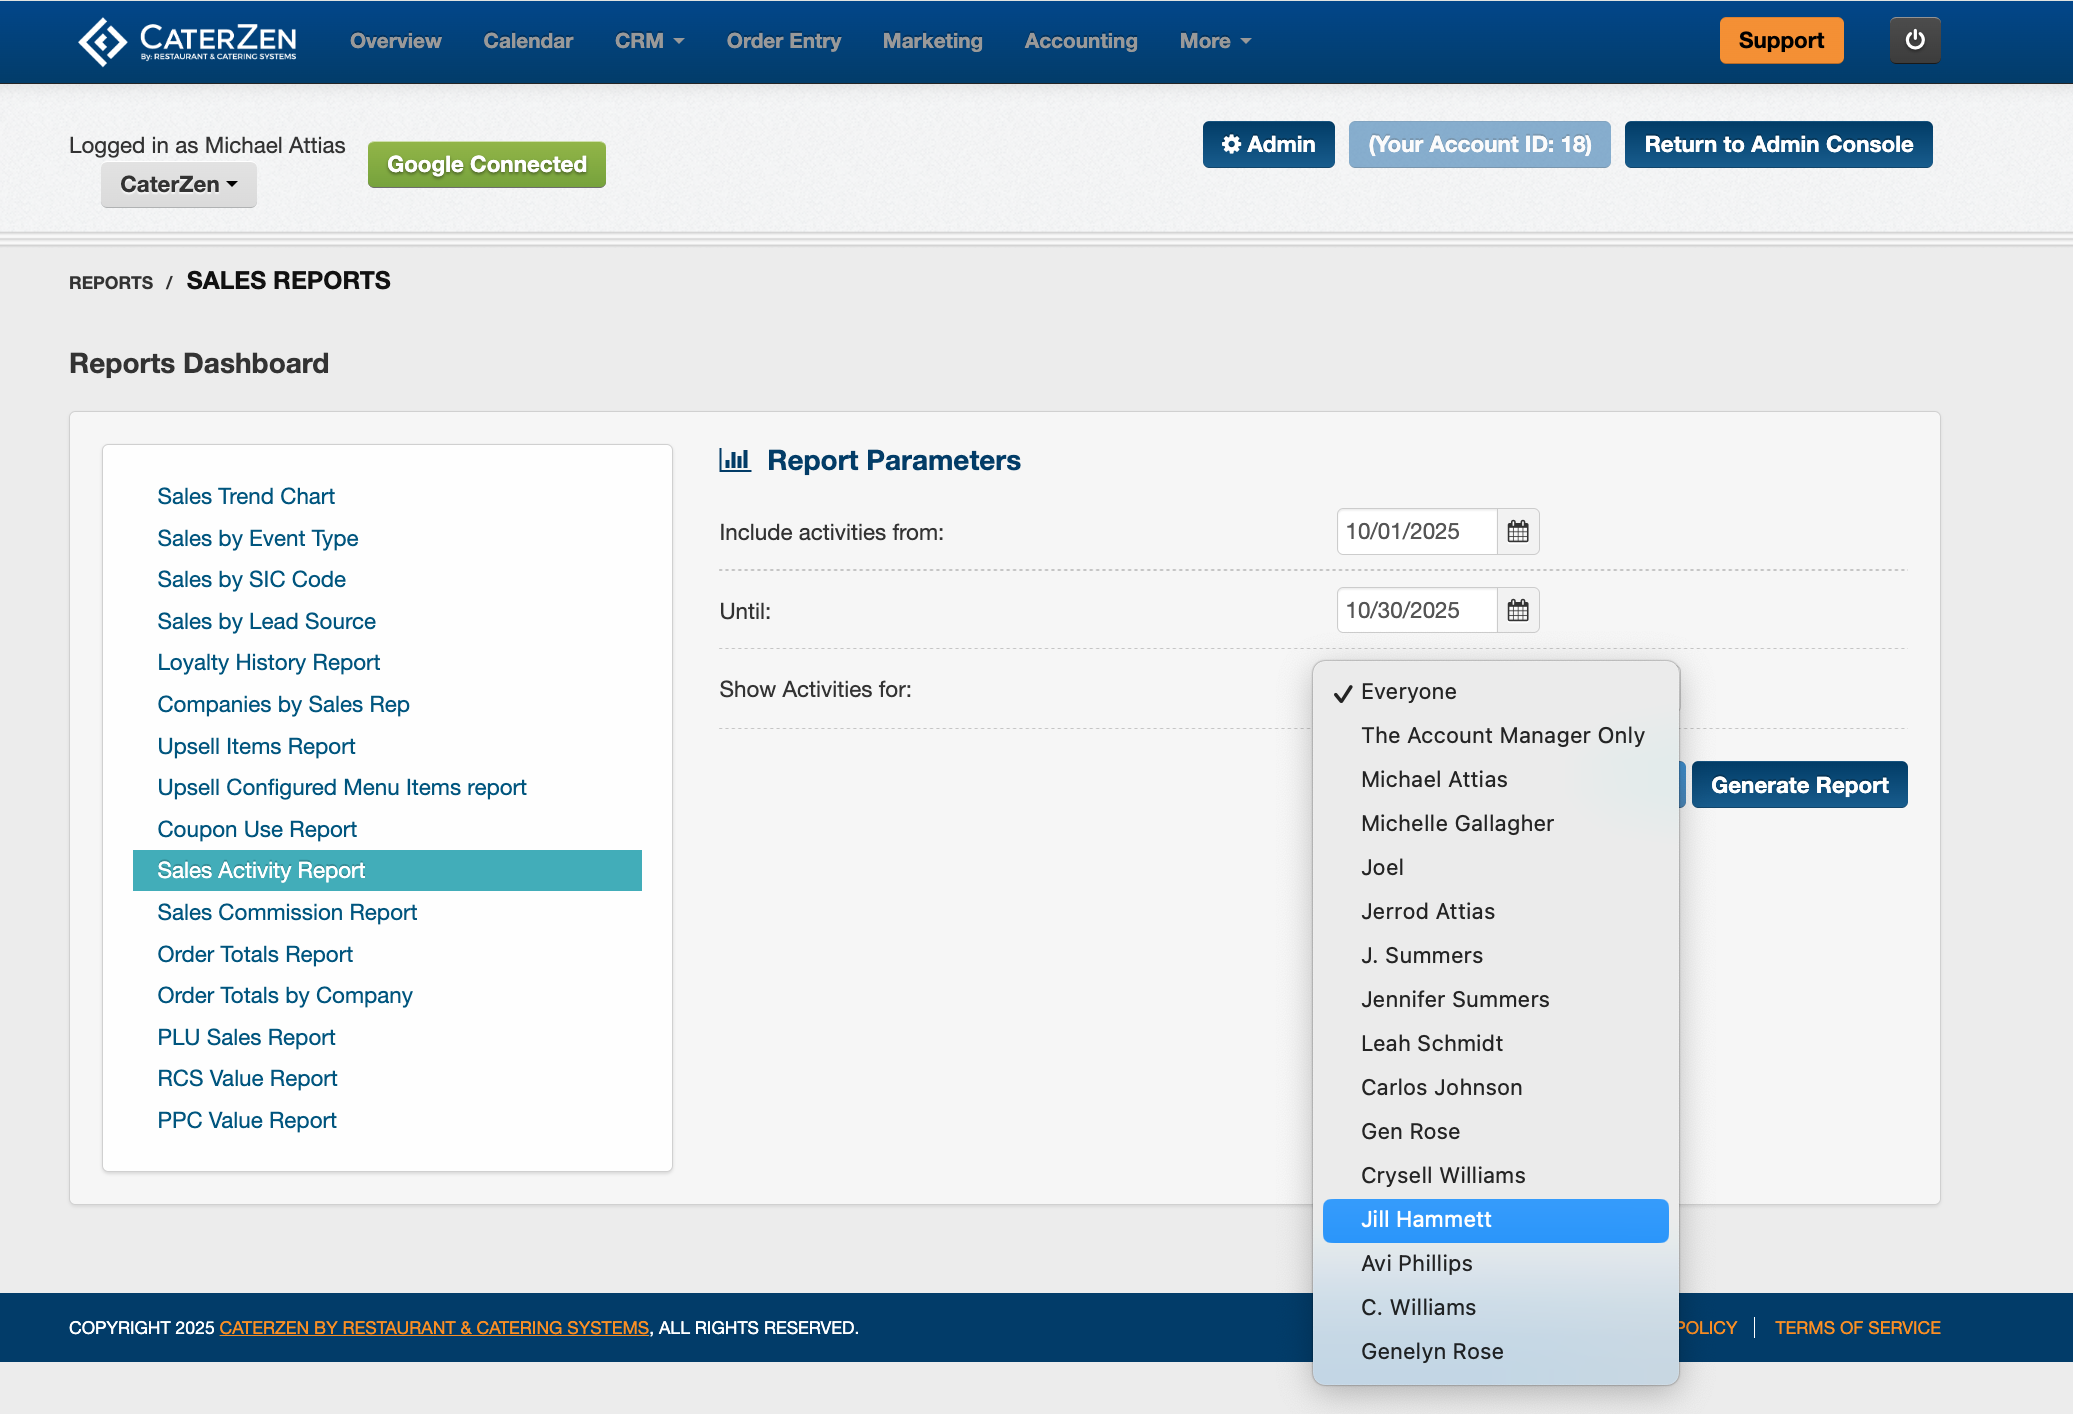The height and width of the screenshot is (1414, 2073).
Task: Click the Return to Admin Console button
Action: [1777, 145]
